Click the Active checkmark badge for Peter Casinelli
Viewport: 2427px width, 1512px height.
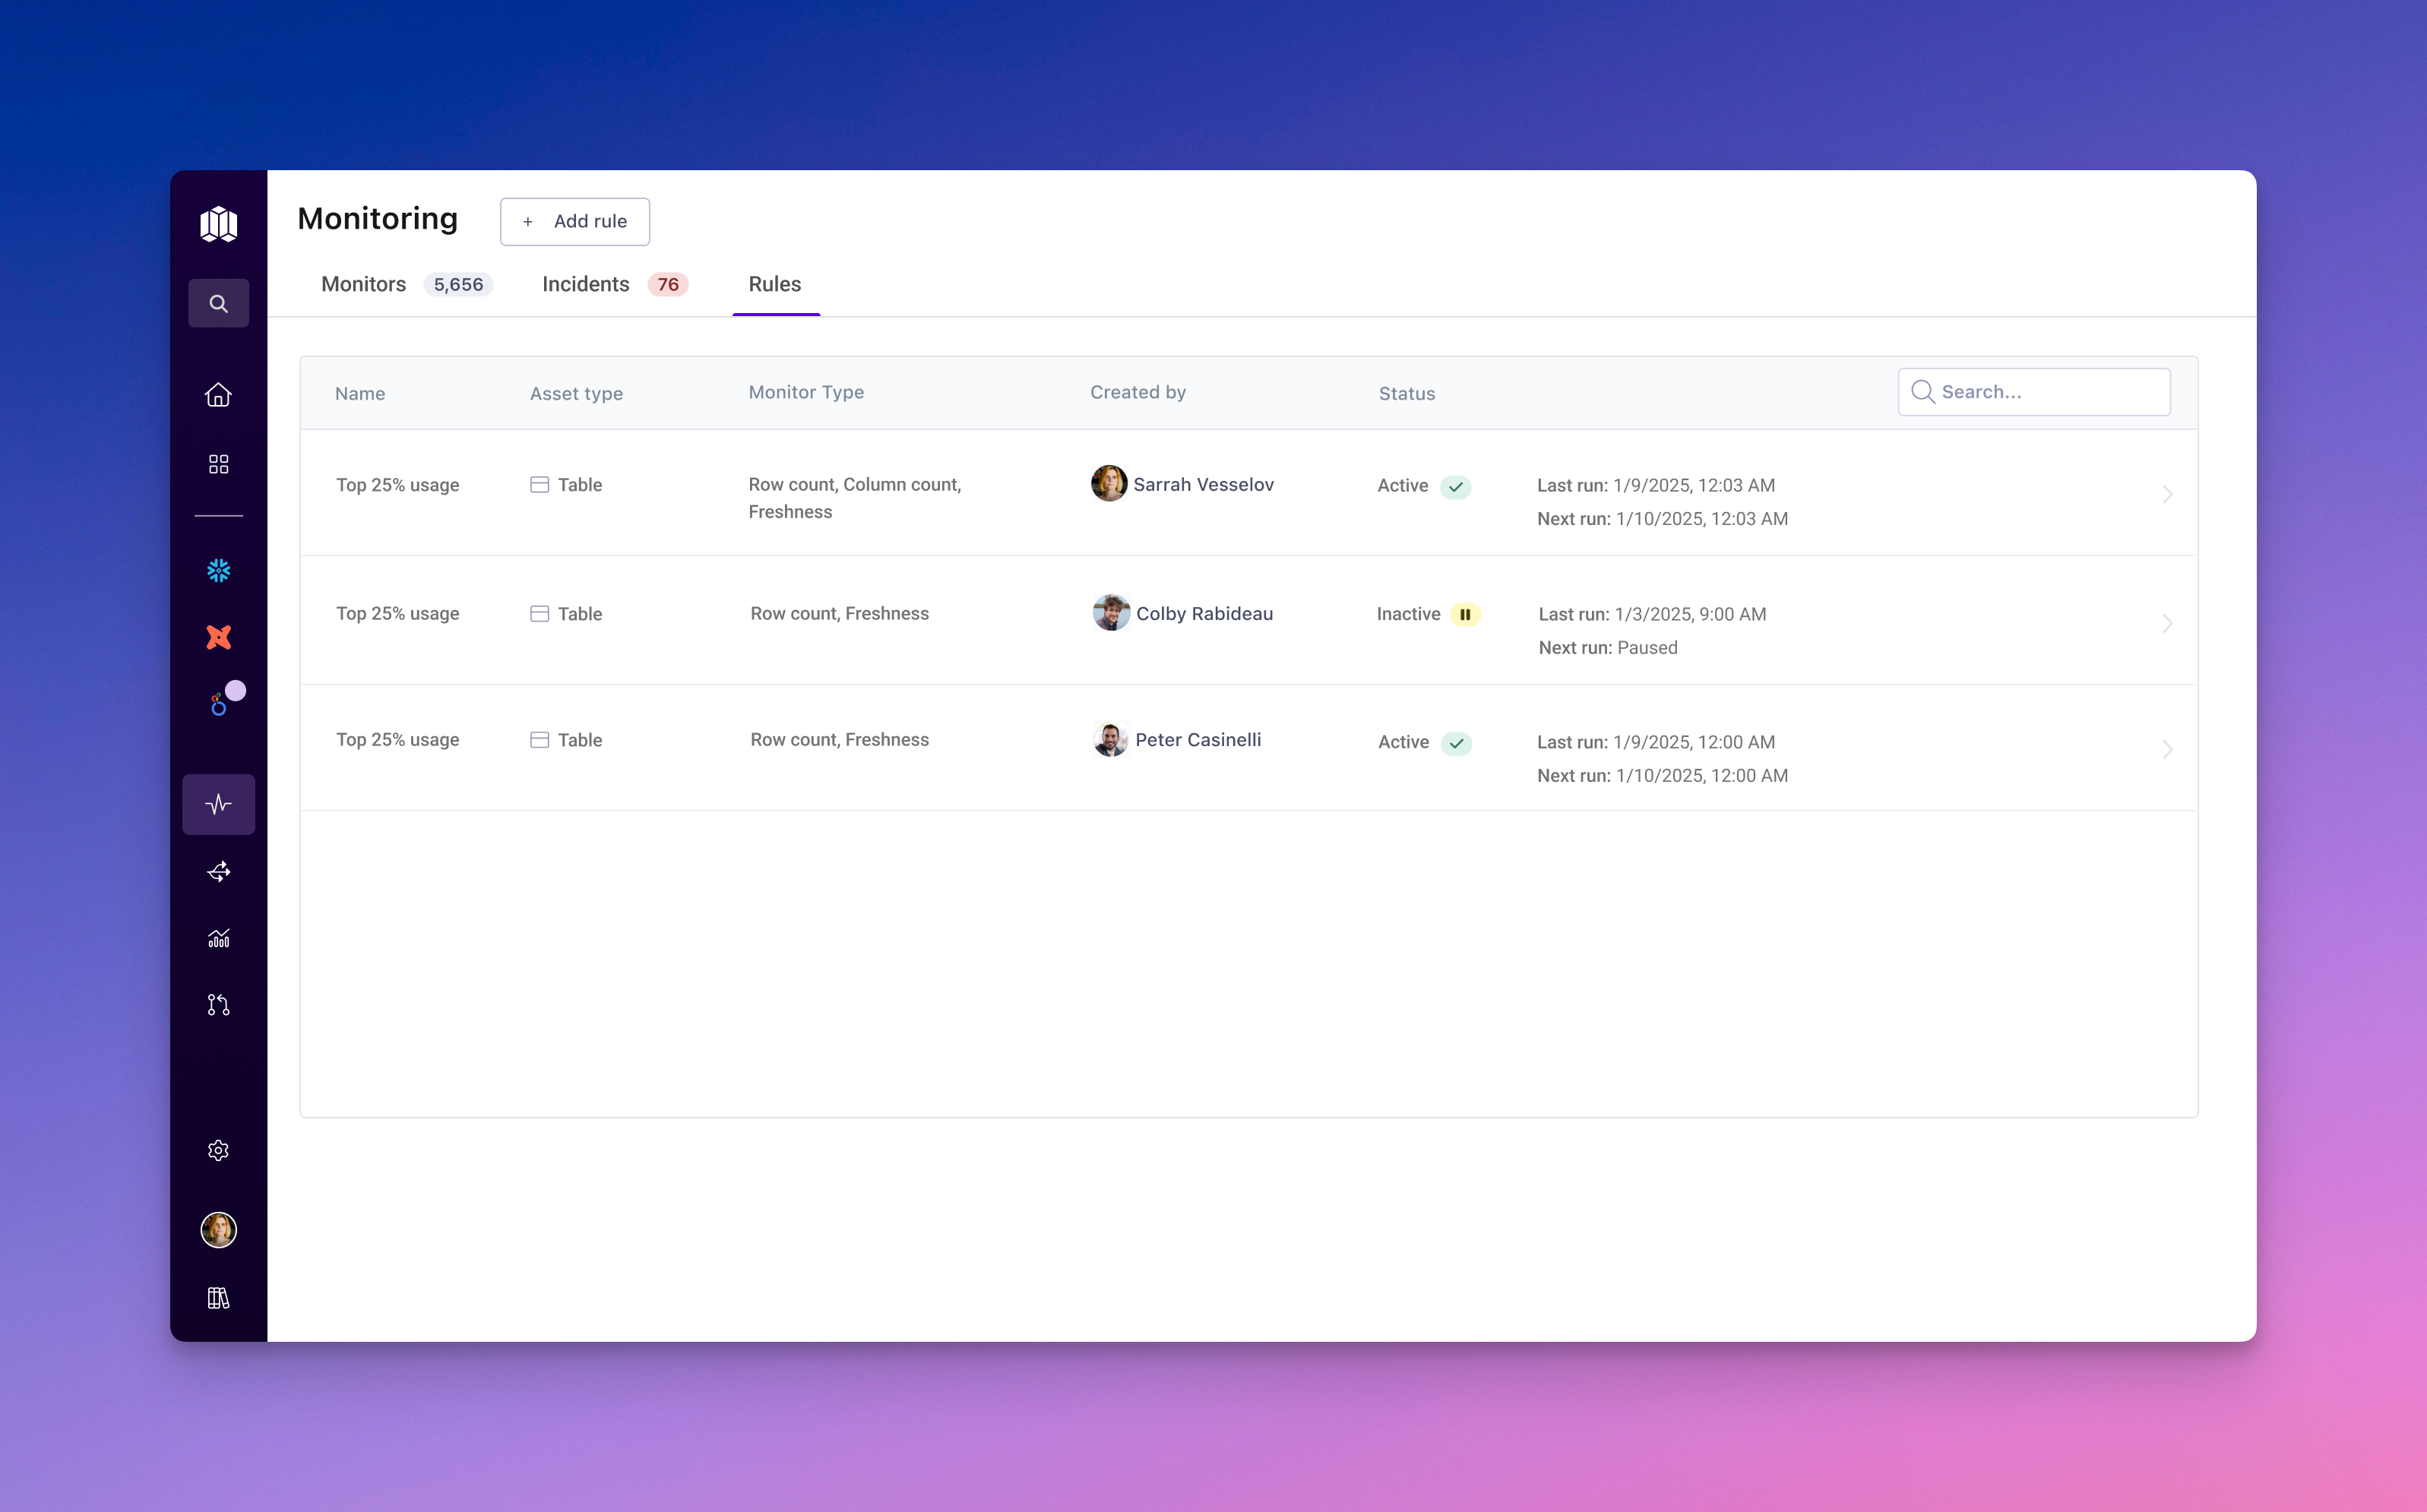[1456, 743]
